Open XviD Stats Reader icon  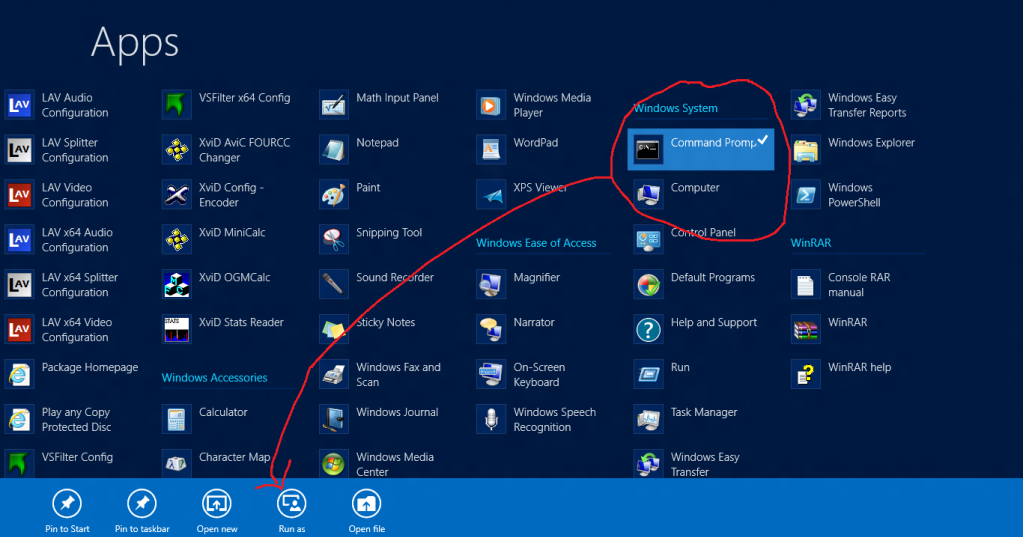[x=176, y=330]
